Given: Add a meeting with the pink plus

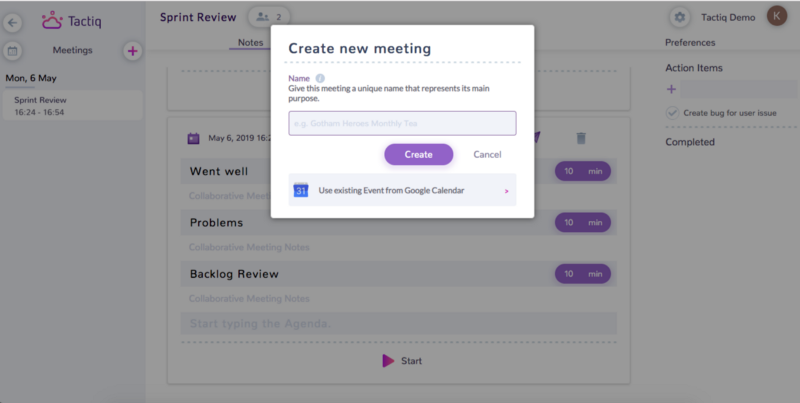Looking at the screenshot, I should 132,51.
